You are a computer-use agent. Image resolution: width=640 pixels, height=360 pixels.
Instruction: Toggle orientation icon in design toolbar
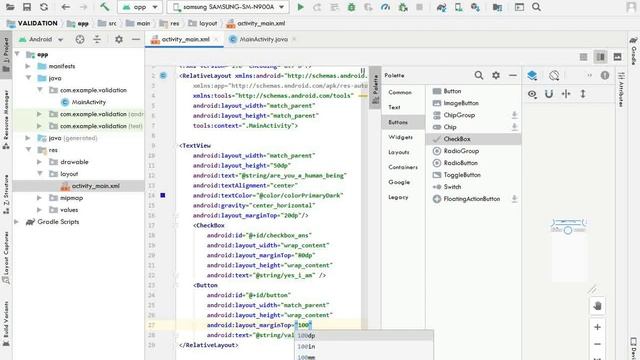tap(554, 76)
